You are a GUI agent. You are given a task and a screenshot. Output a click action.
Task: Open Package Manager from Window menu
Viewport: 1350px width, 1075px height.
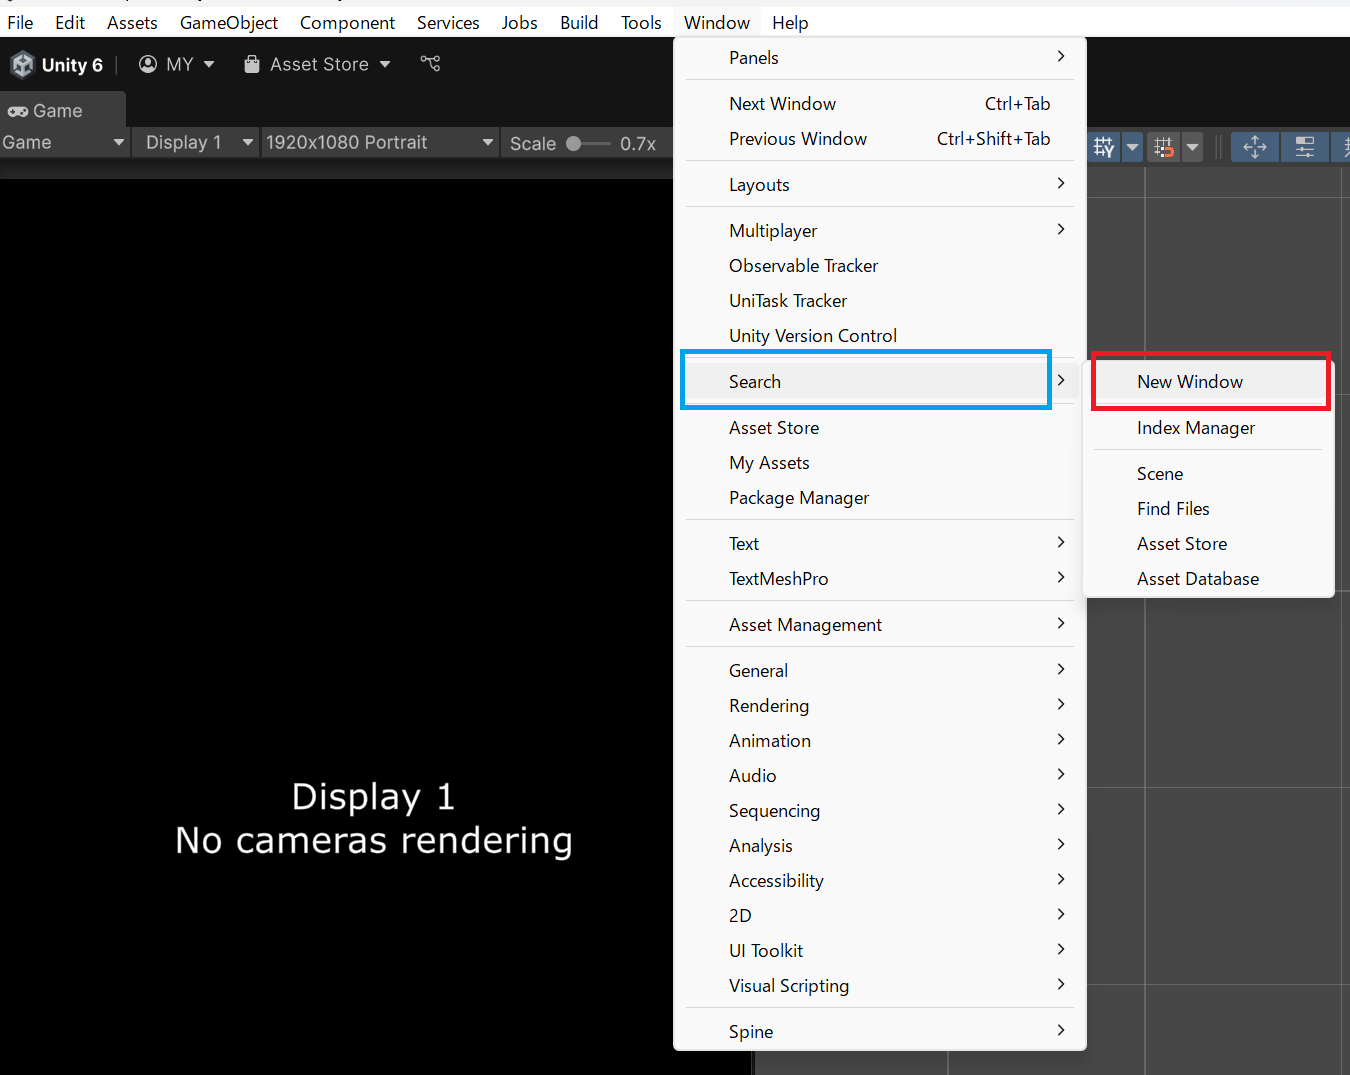(798, 498)
